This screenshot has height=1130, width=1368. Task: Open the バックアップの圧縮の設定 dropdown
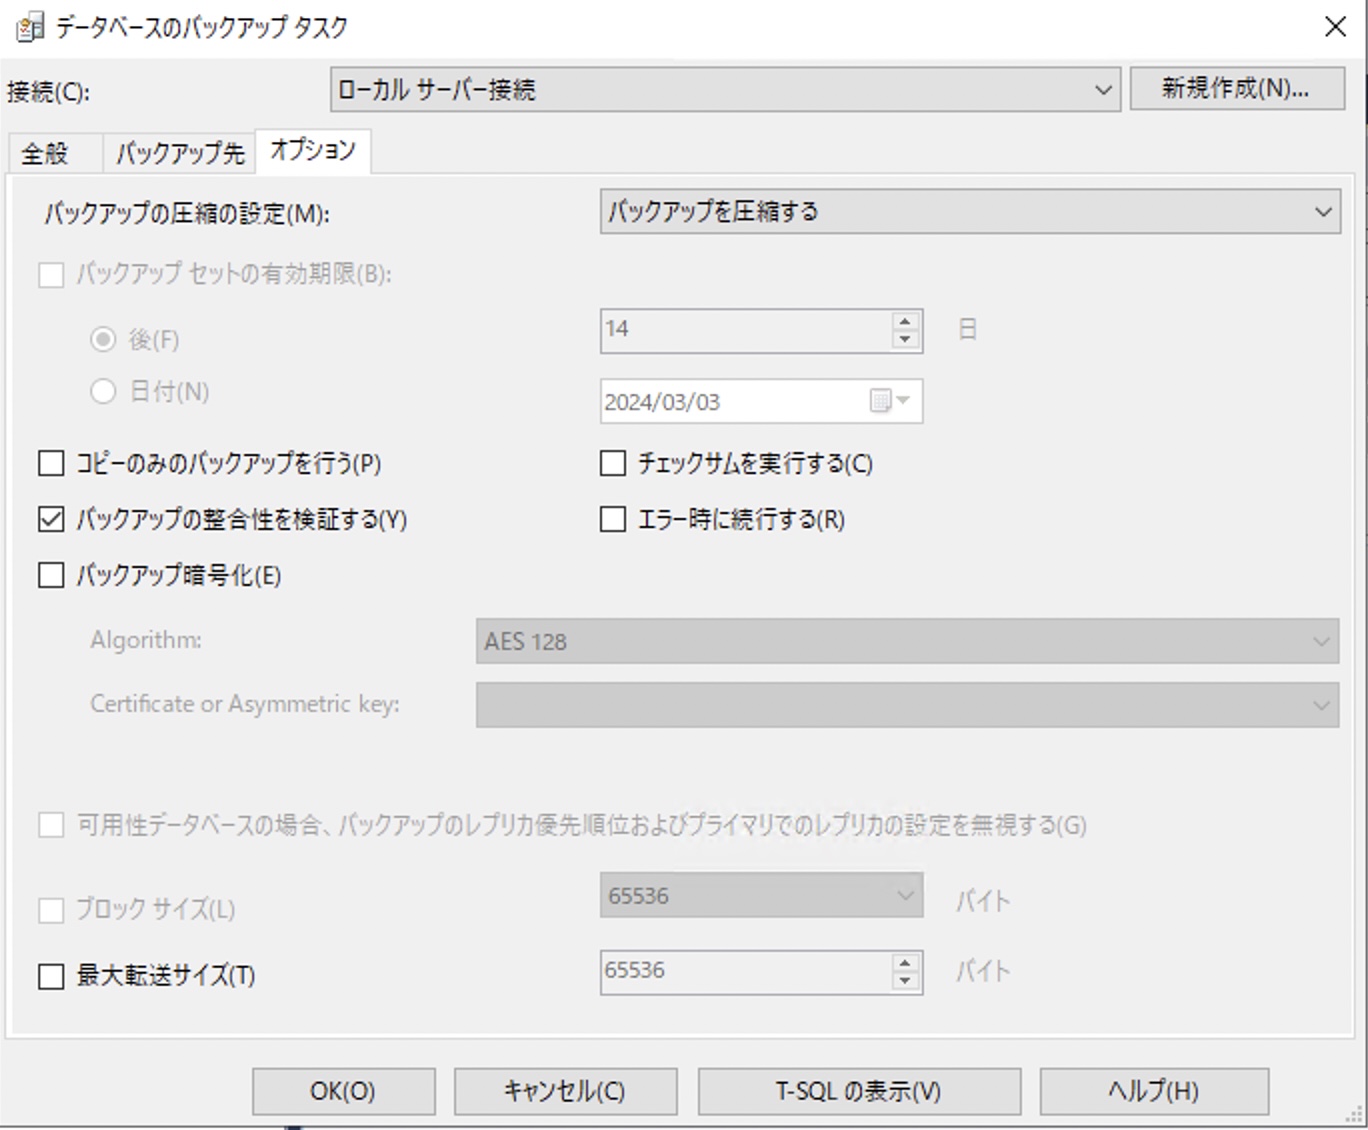click(970, 212)
